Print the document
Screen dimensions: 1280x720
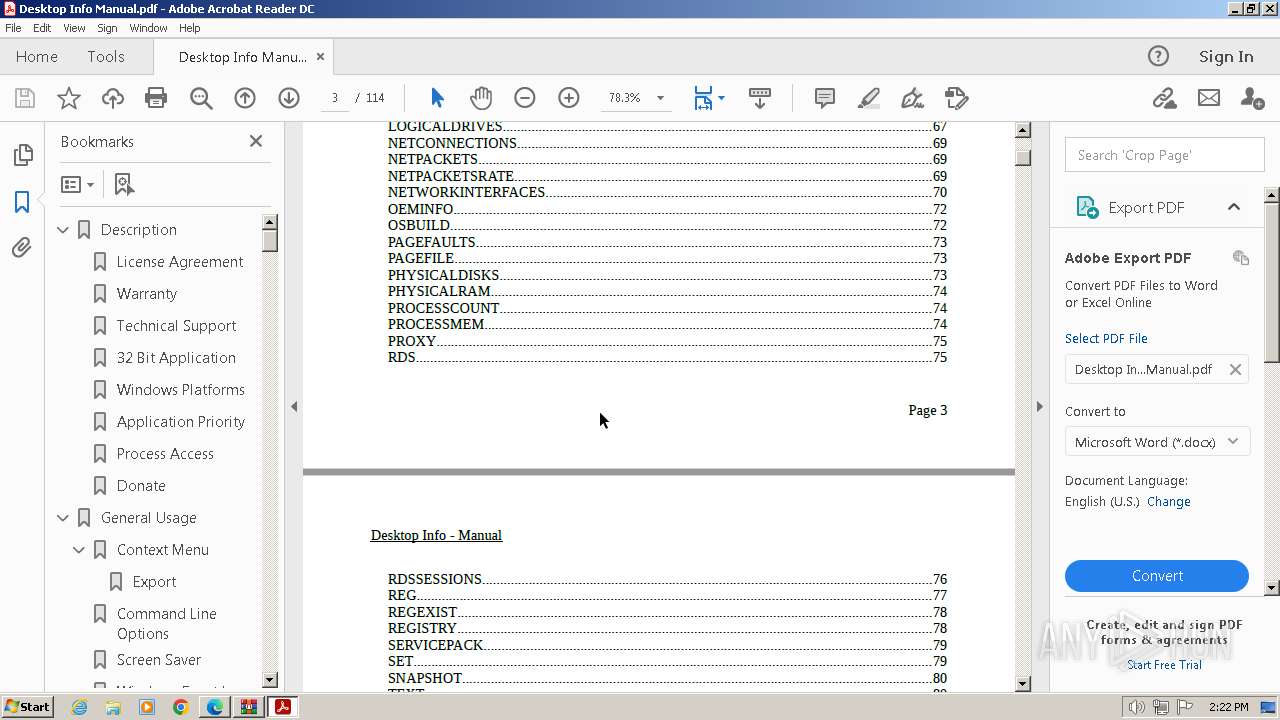click(x=156, y=98)
